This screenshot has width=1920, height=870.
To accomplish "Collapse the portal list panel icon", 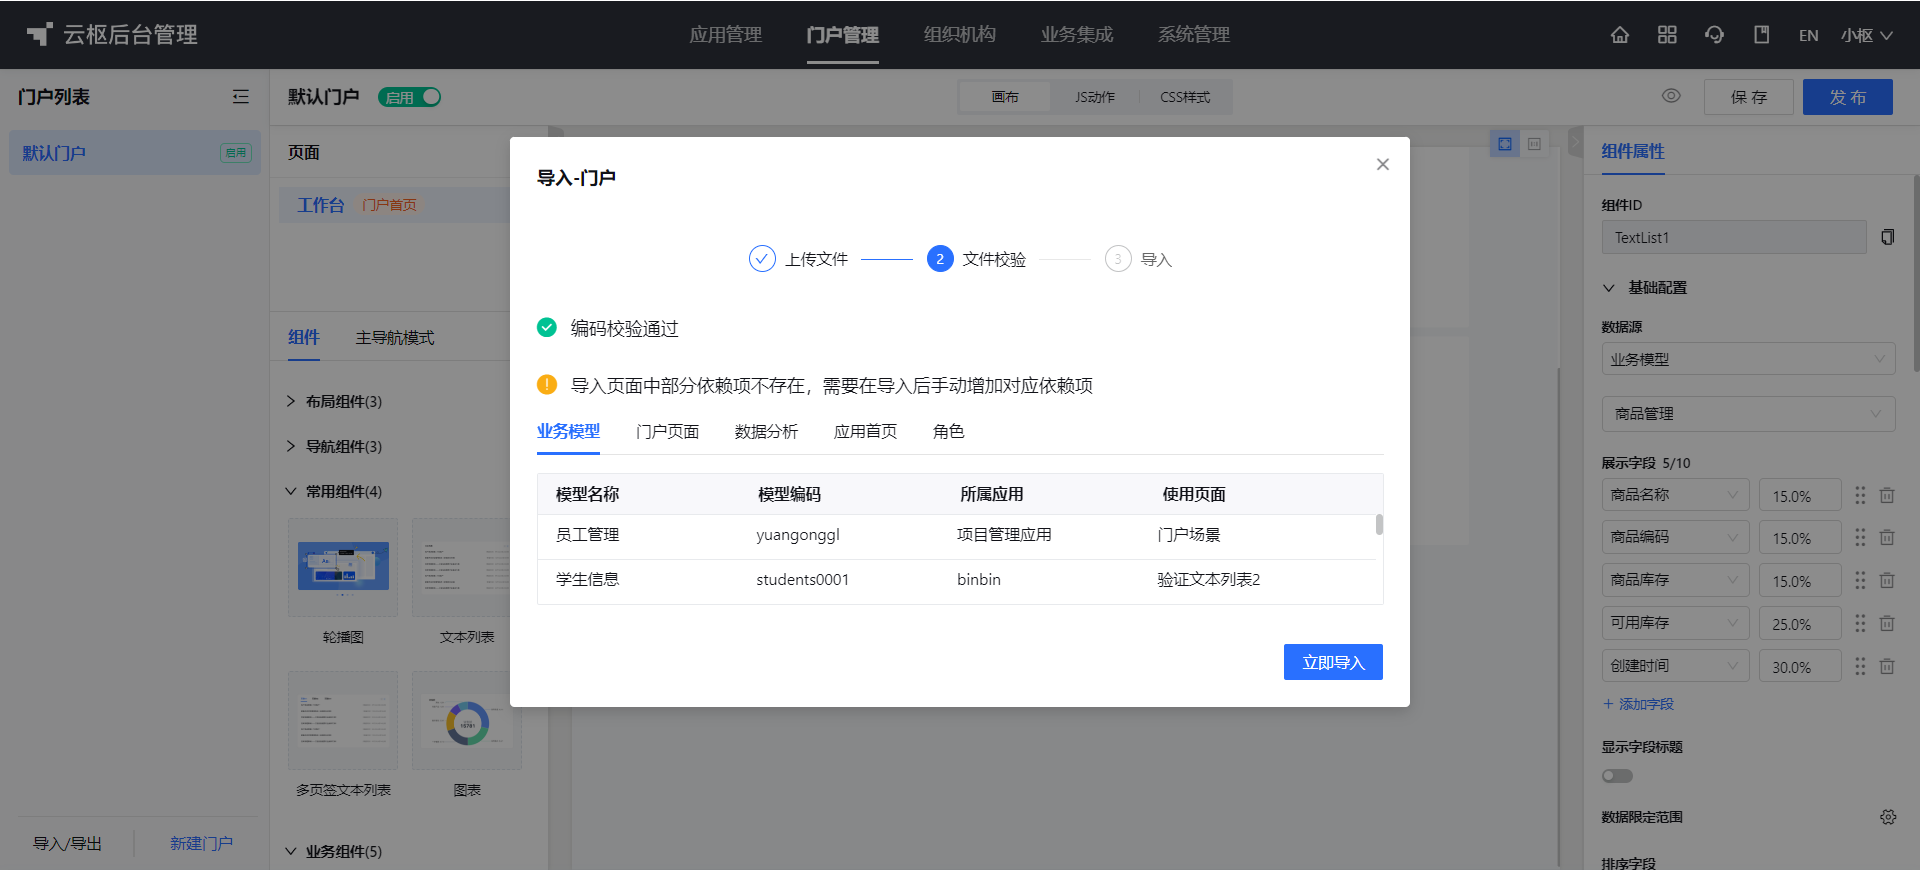I will click(x=241, y=97).
